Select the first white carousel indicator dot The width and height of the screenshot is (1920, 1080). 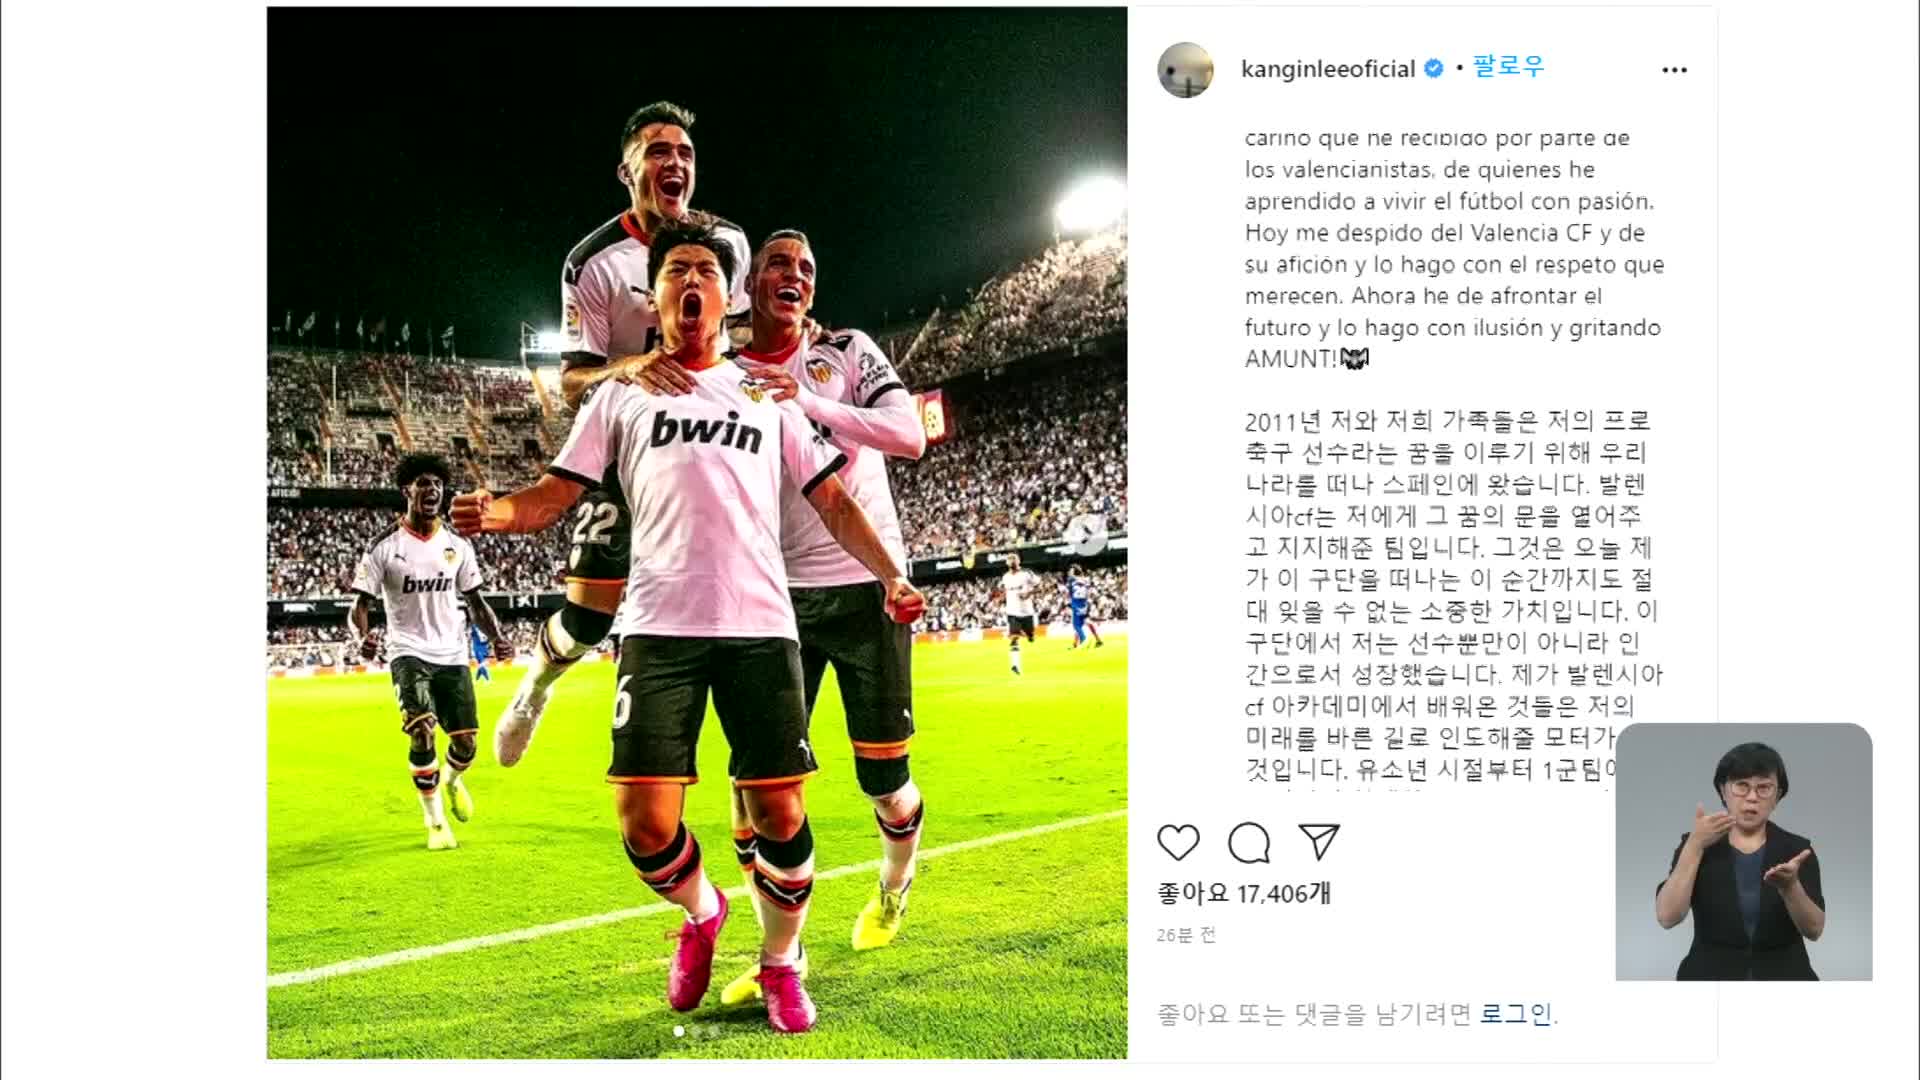coord(679,1030)
